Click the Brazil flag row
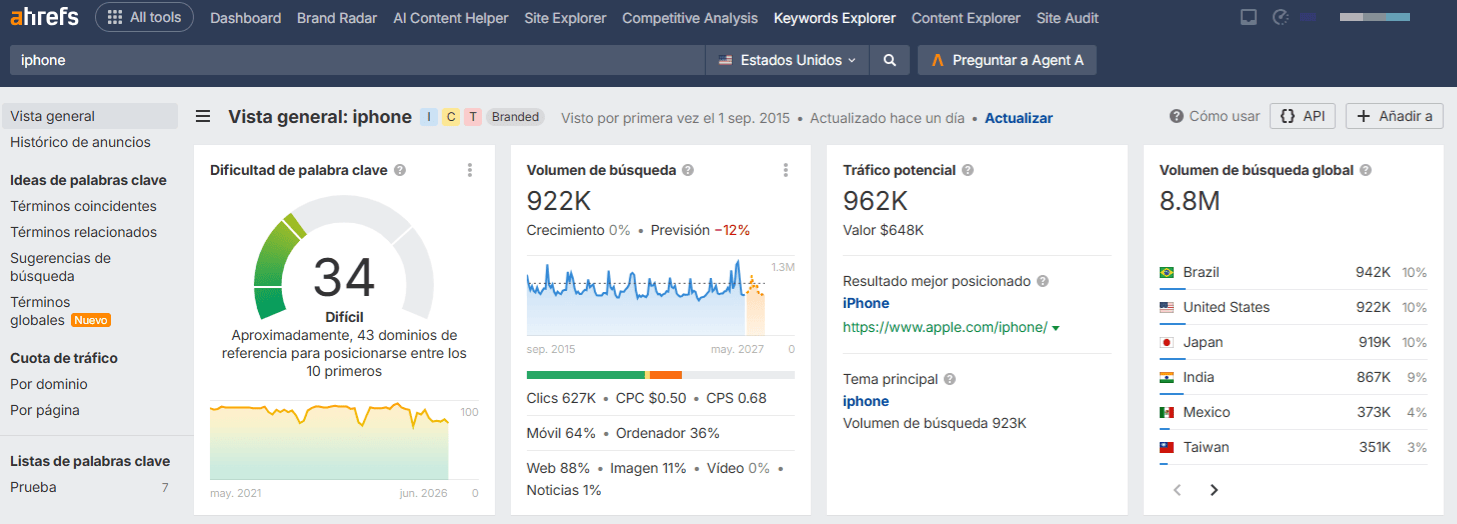 coord(1293,272)
